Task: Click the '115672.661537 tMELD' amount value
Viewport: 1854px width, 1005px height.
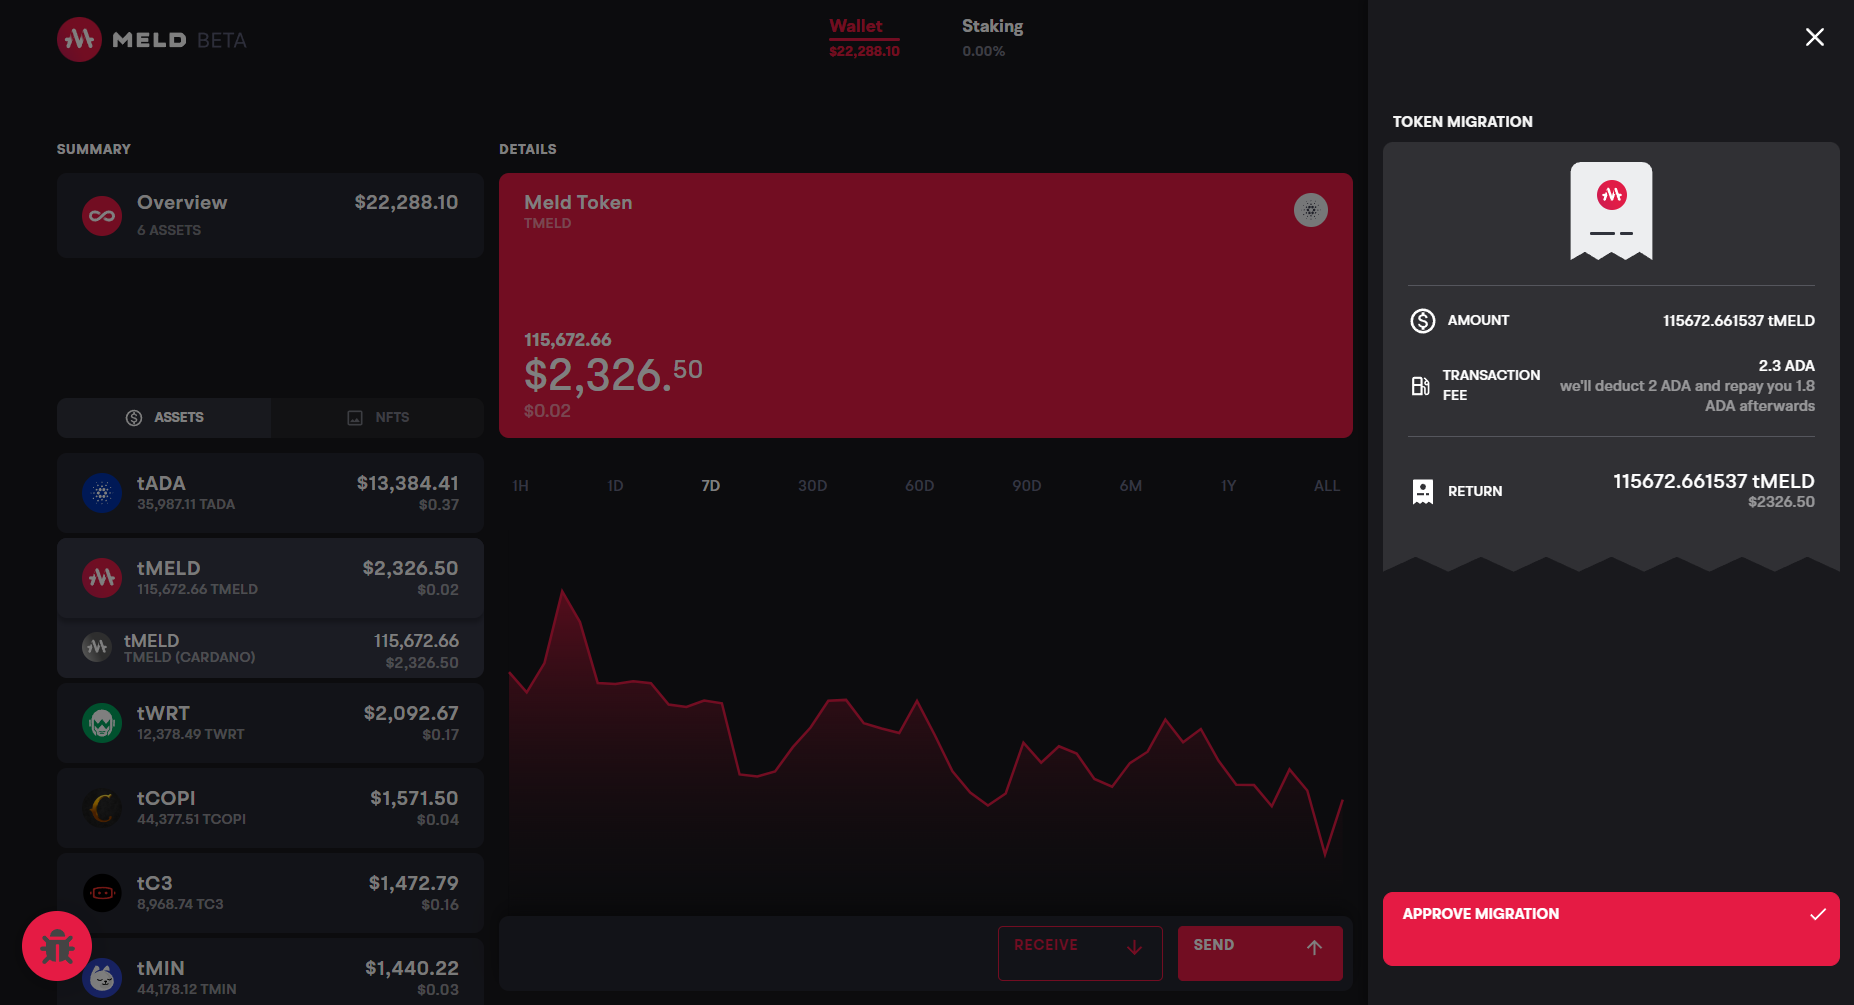Action: (1738, 321)
